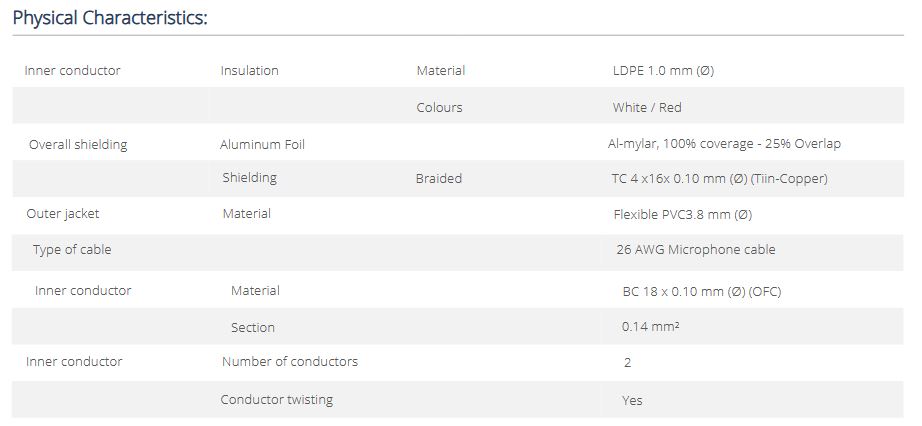Click the Type of cable label

pyautogui.click(x=72, y=250)
